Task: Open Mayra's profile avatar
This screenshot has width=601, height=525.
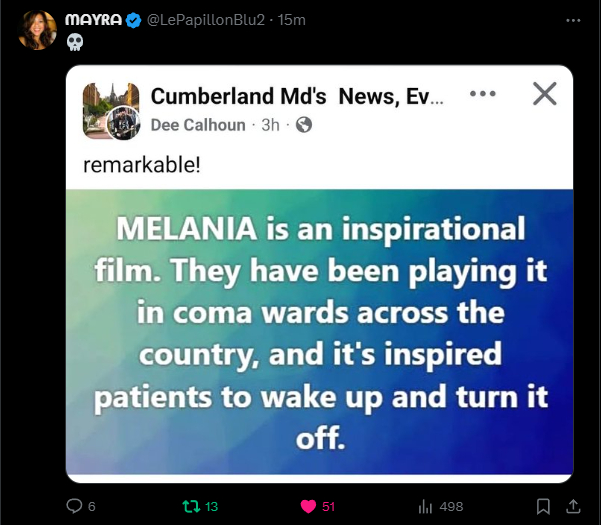Action: [x=38, y=30]
